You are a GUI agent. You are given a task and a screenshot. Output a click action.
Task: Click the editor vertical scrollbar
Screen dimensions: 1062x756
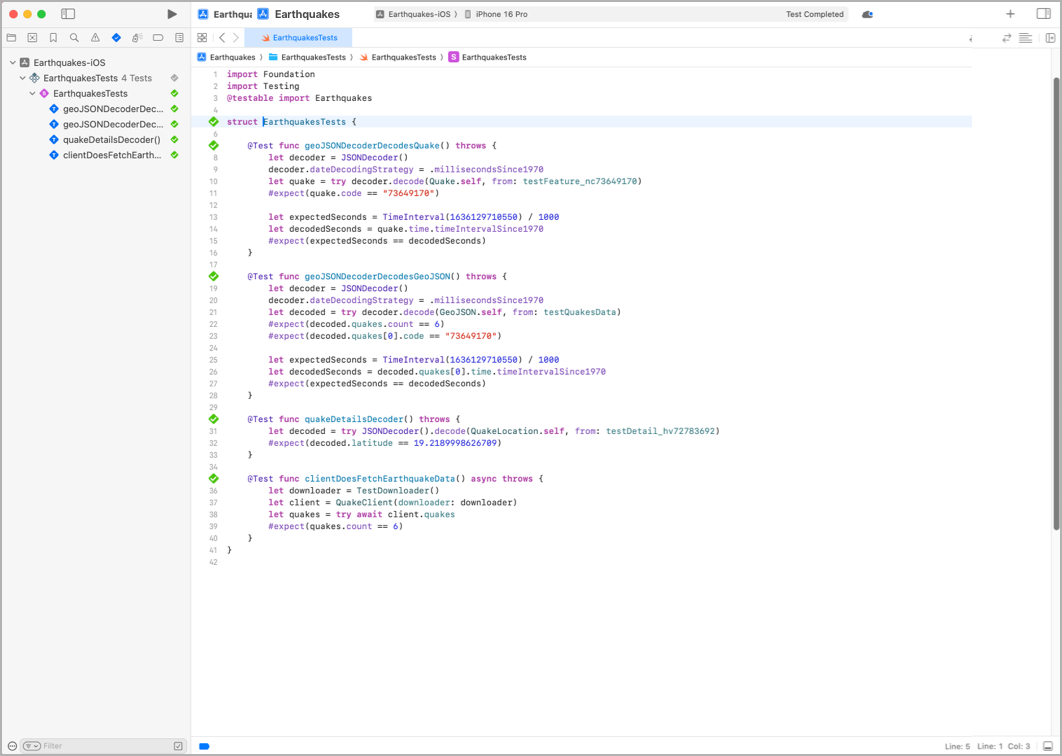pos(1057,303)
